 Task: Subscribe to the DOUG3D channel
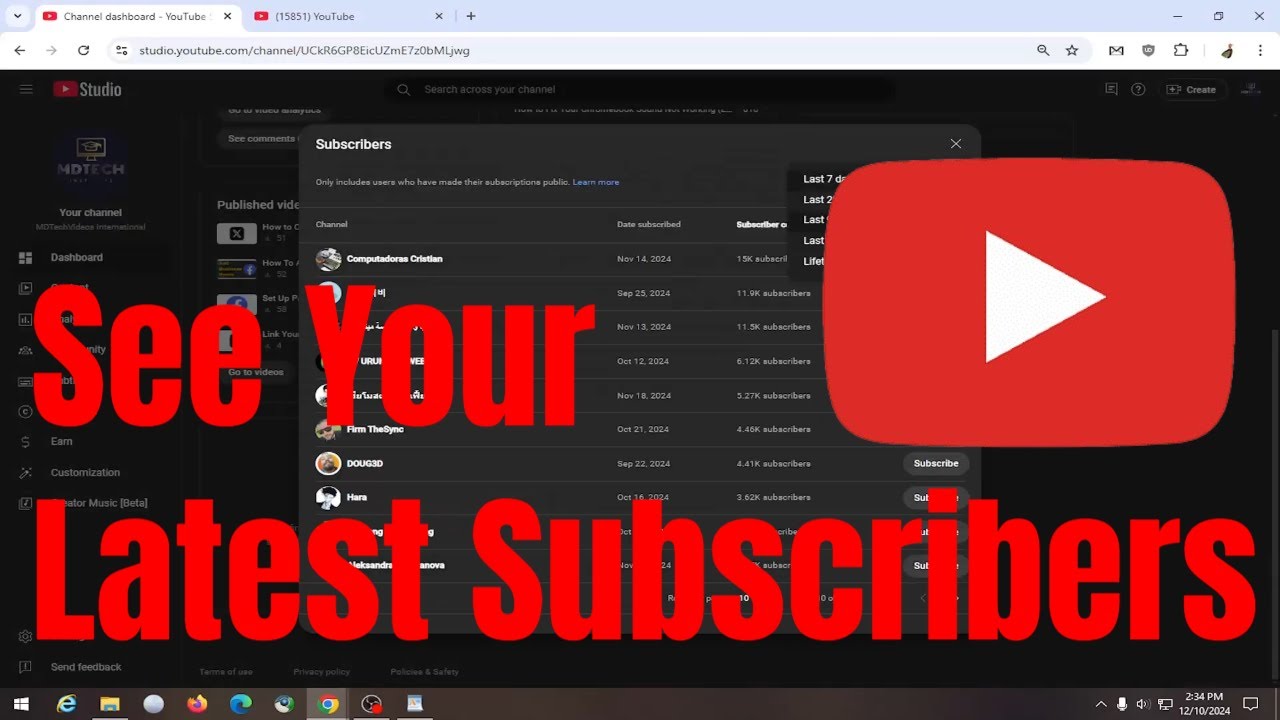[x=936, y=463]
